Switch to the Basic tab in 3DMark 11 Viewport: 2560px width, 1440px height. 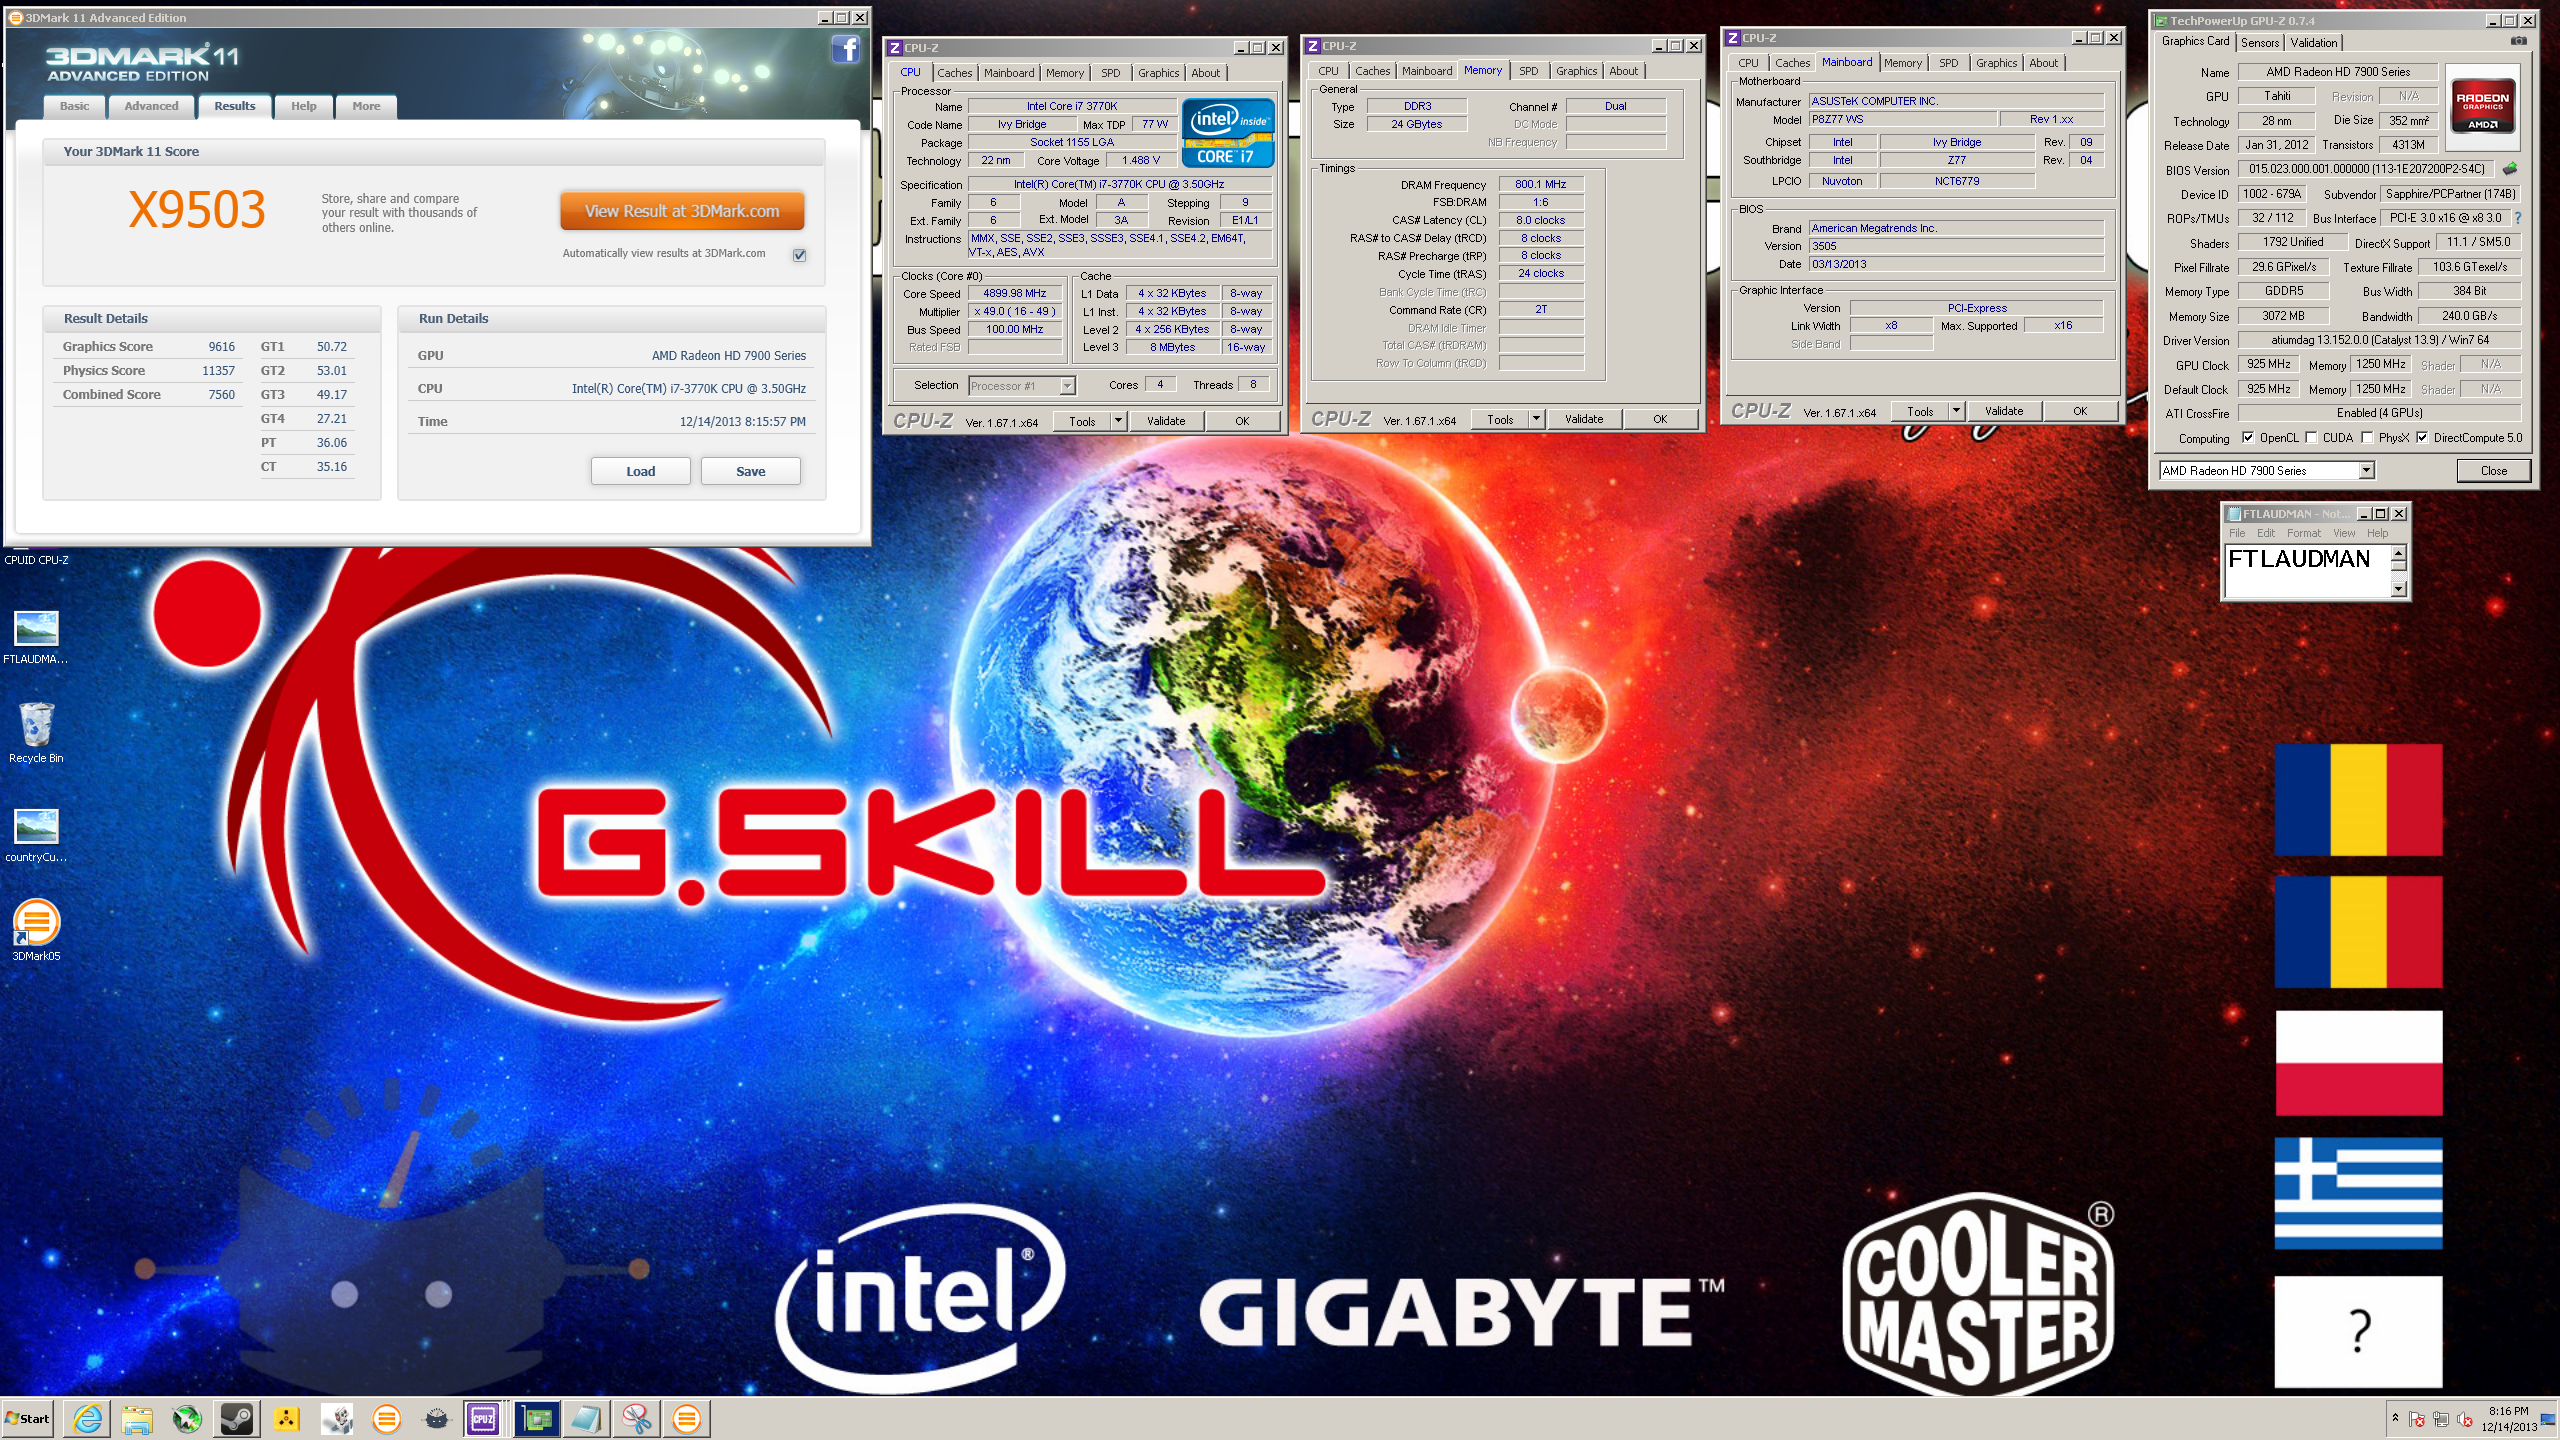(x=74, y=106)
